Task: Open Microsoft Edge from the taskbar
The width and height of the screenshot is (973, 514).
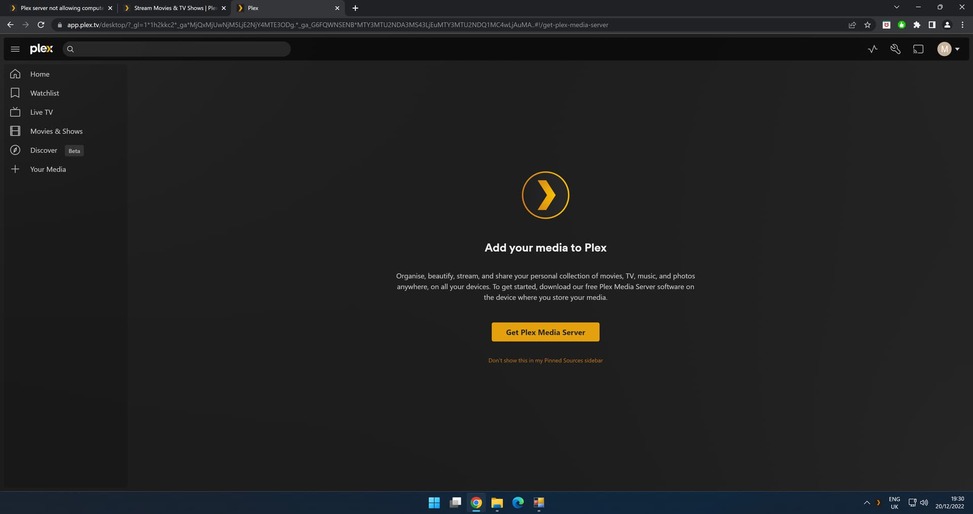Action: pos(518,502)
